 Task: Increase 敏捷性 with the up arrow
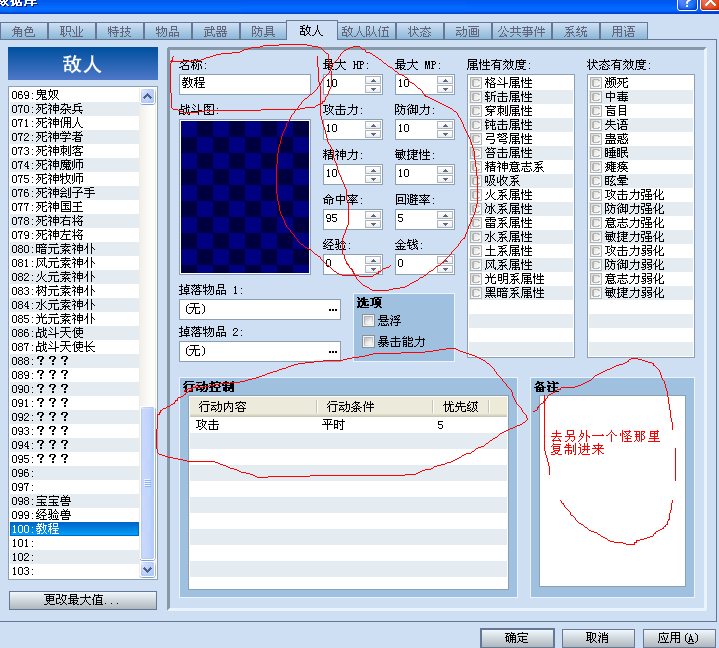point(445,170)
